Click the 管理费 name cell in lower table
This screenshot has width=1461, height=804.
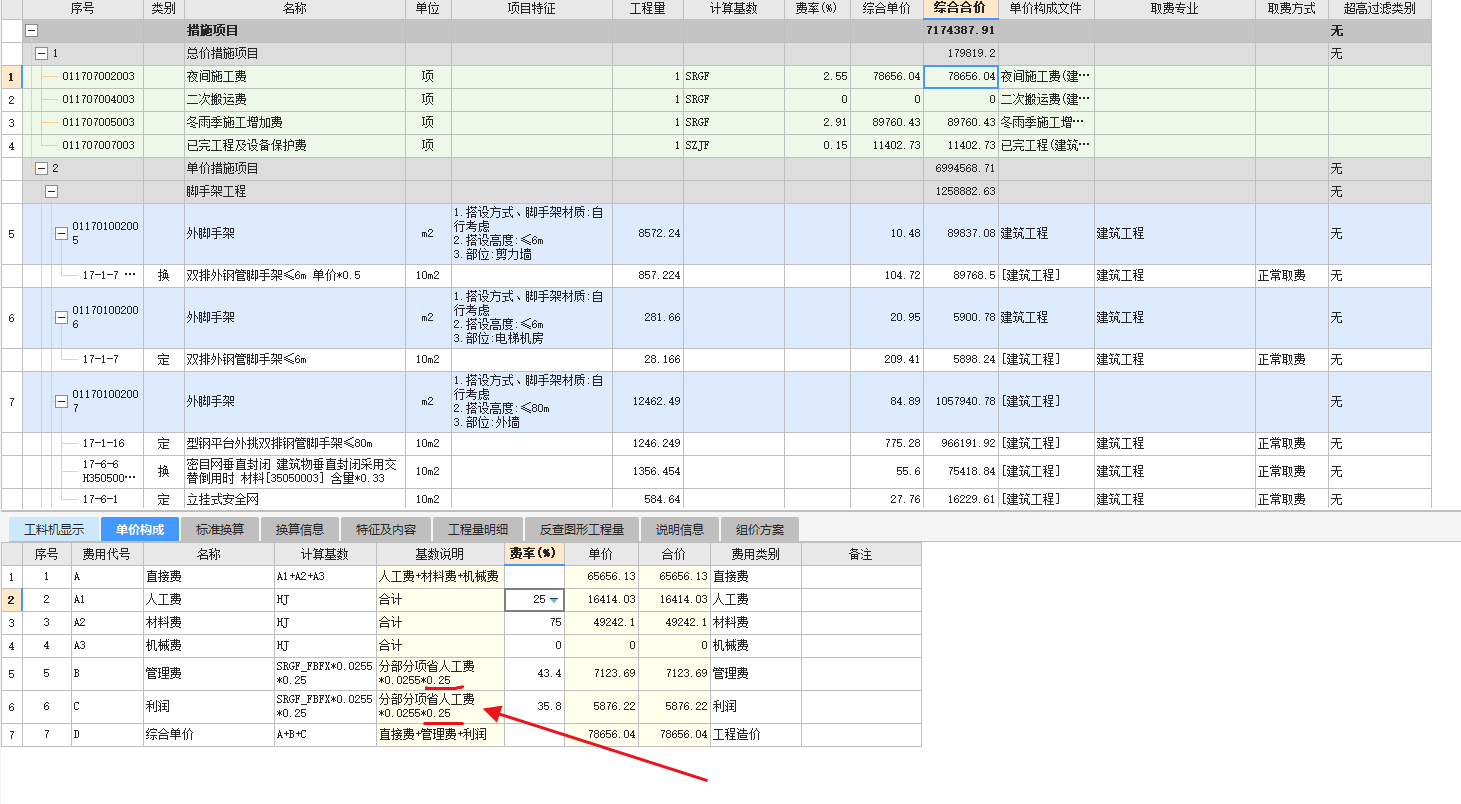(x=207, y=674)
